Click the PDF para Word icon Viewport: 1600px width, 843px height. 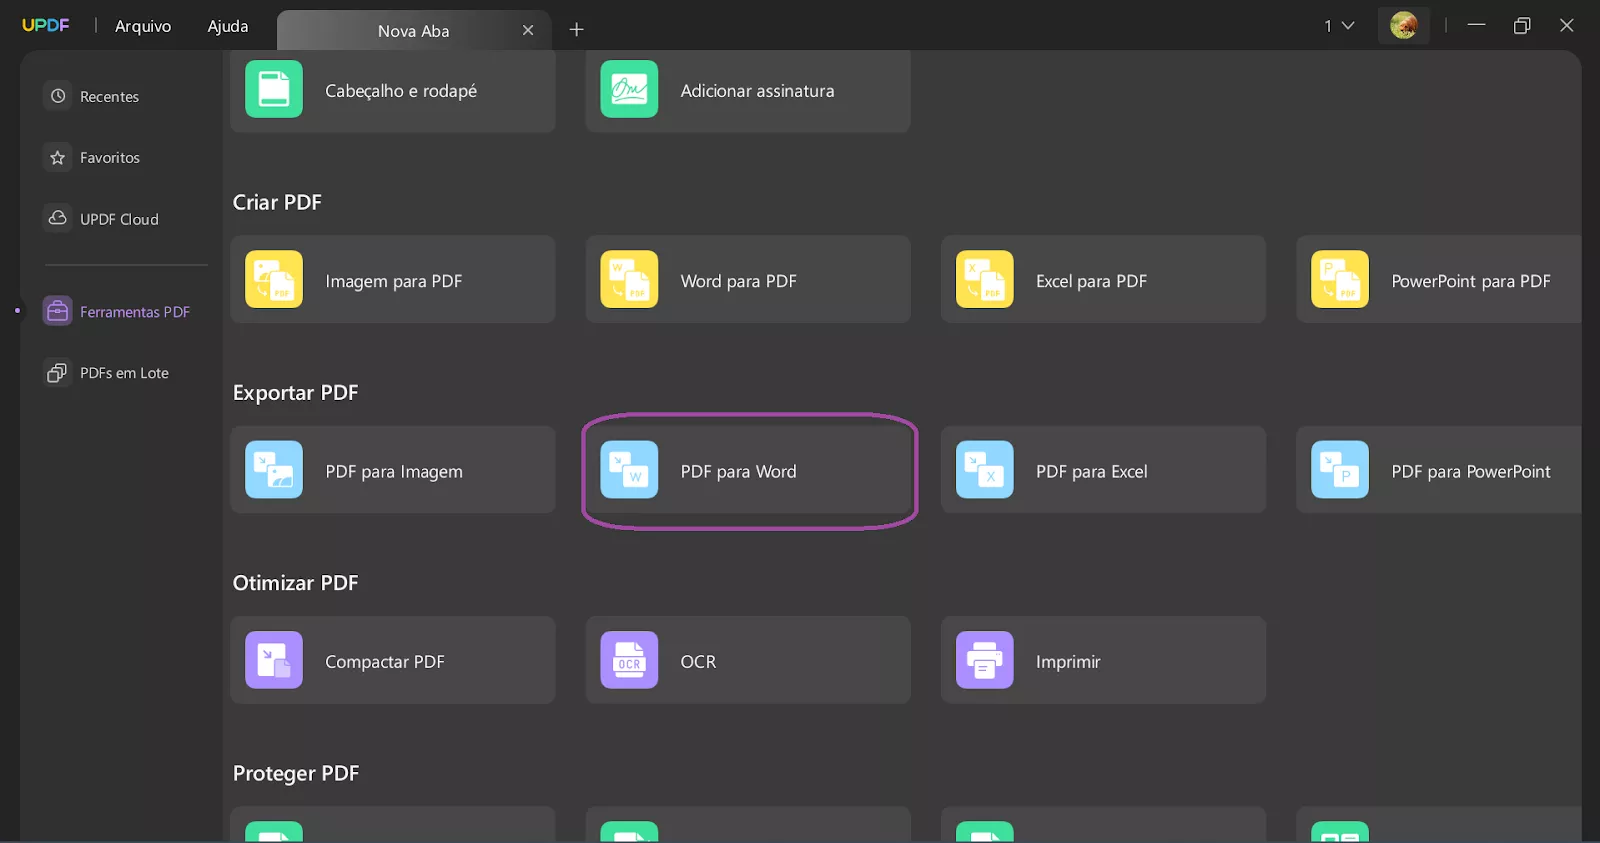pos(629,470)
